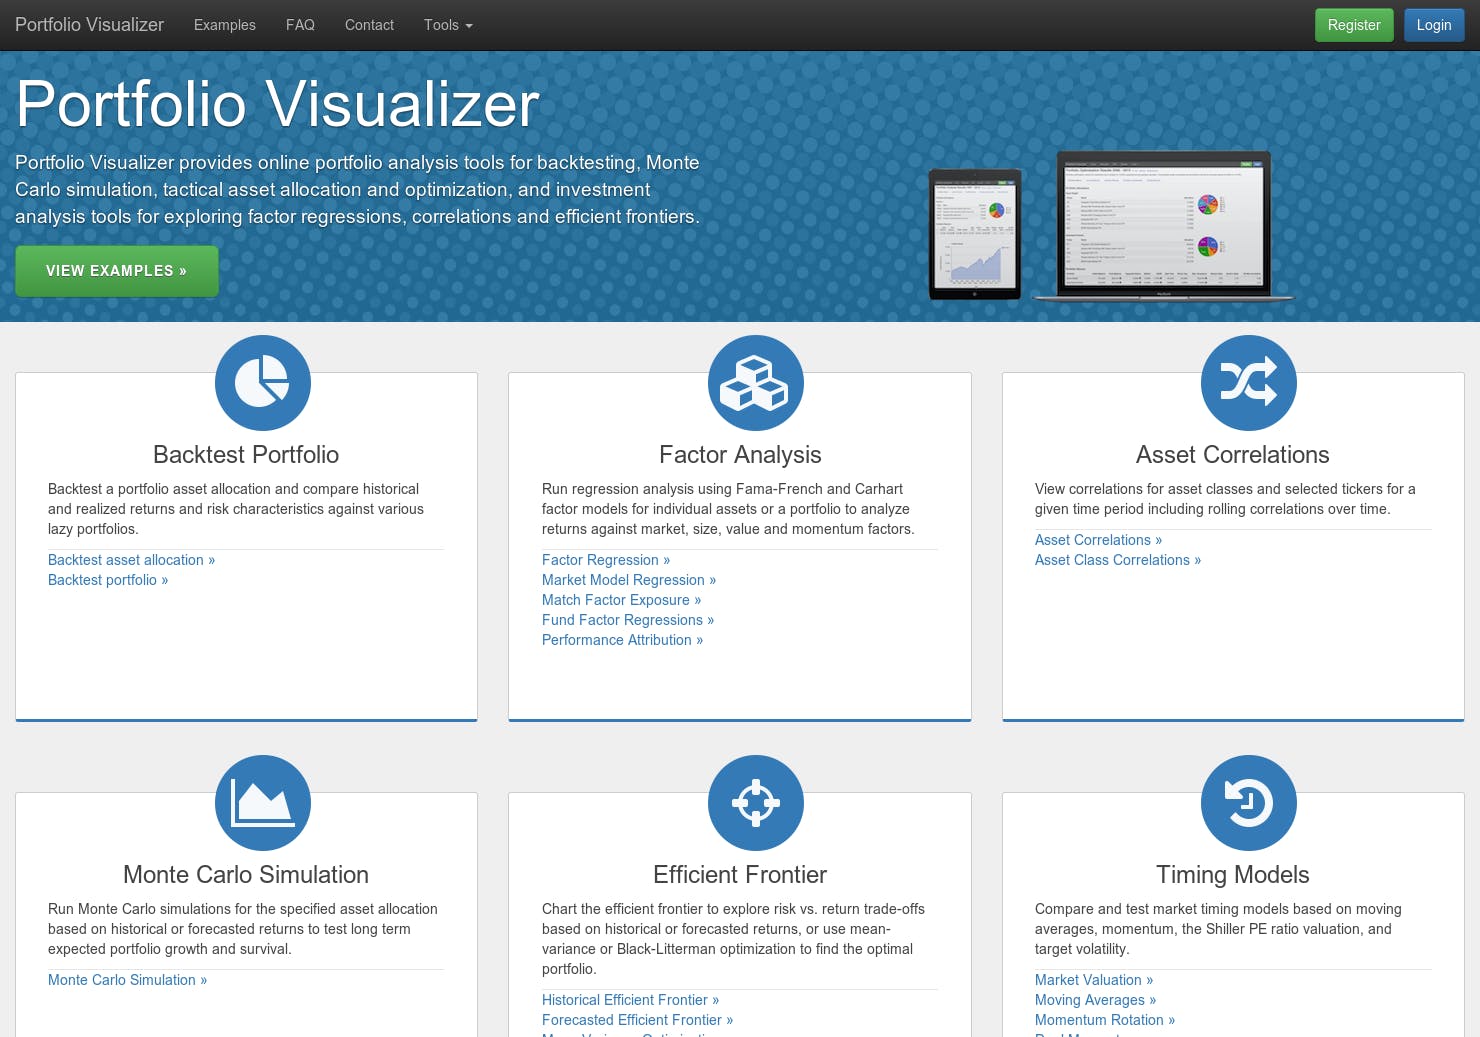The image size is (1480, 1037).
Task: Click the Asset Correlations shuffle icon
Action: click(x=1249, y=383)
